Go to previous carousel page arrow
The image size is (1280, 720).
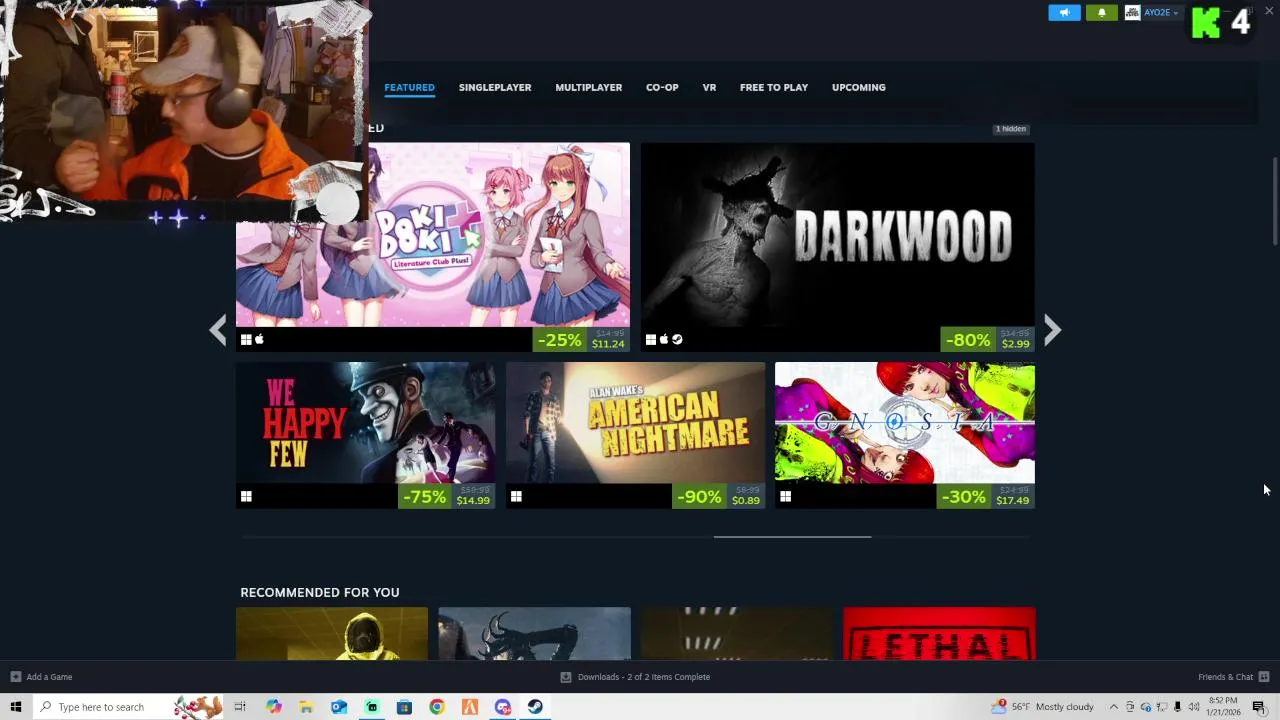218,330
